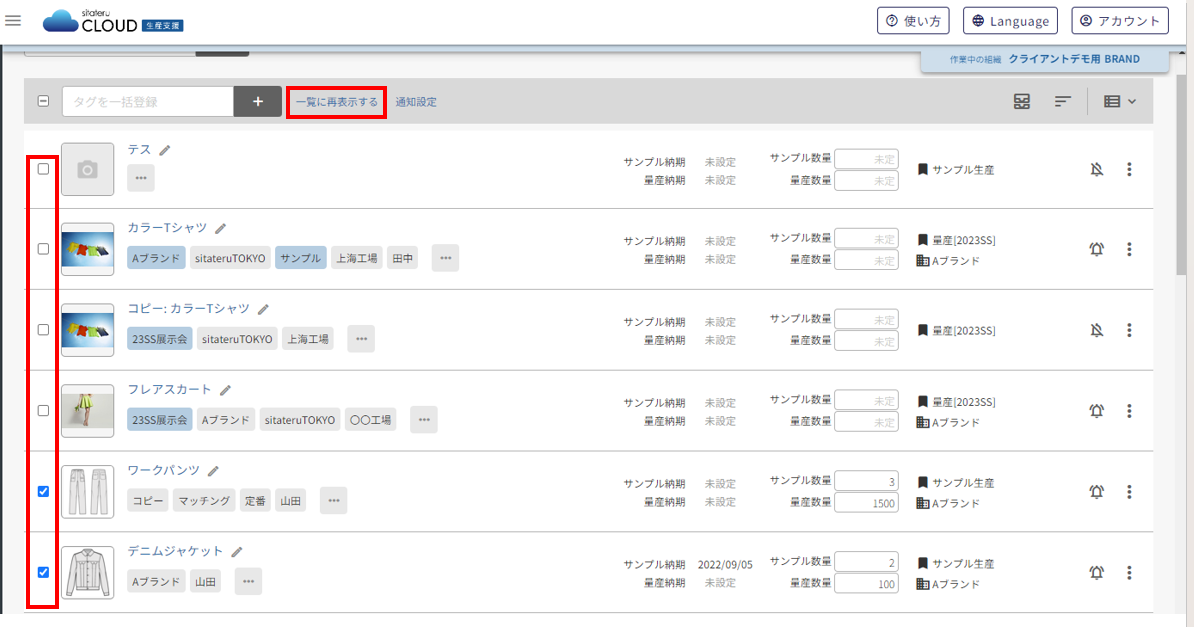Open ワークパンツ row kebab menu
The image size is (1194, 627).
click(1129, 491)
